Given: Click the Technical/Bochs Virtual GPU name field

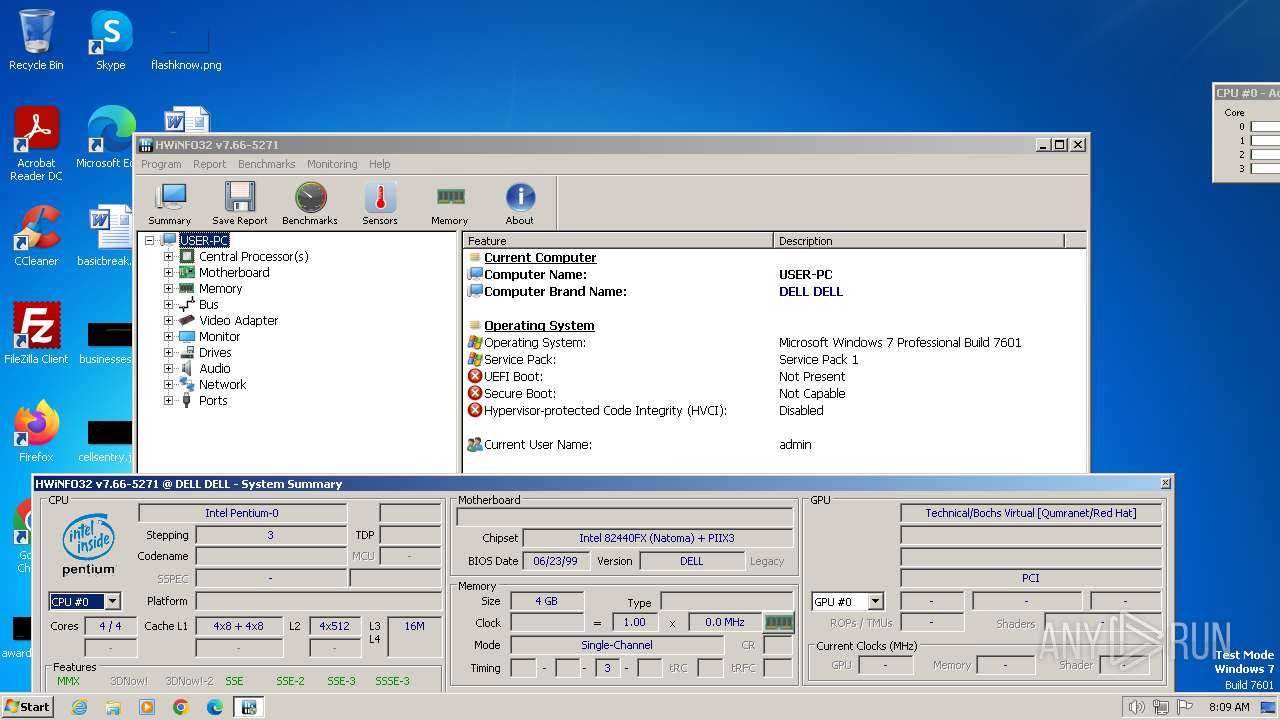Looking at the screenshot, I should [x=1031, y=513].
